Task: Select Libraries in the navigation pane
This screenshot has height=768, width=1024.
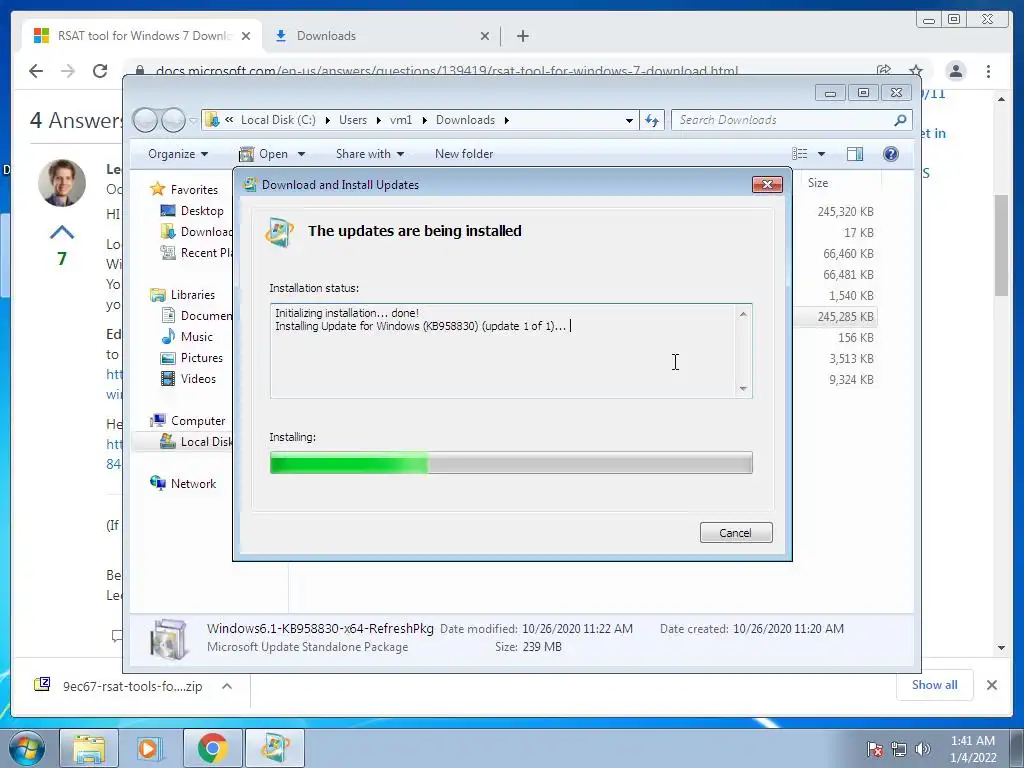Action: pyautogui.click(x=193, y=295)
